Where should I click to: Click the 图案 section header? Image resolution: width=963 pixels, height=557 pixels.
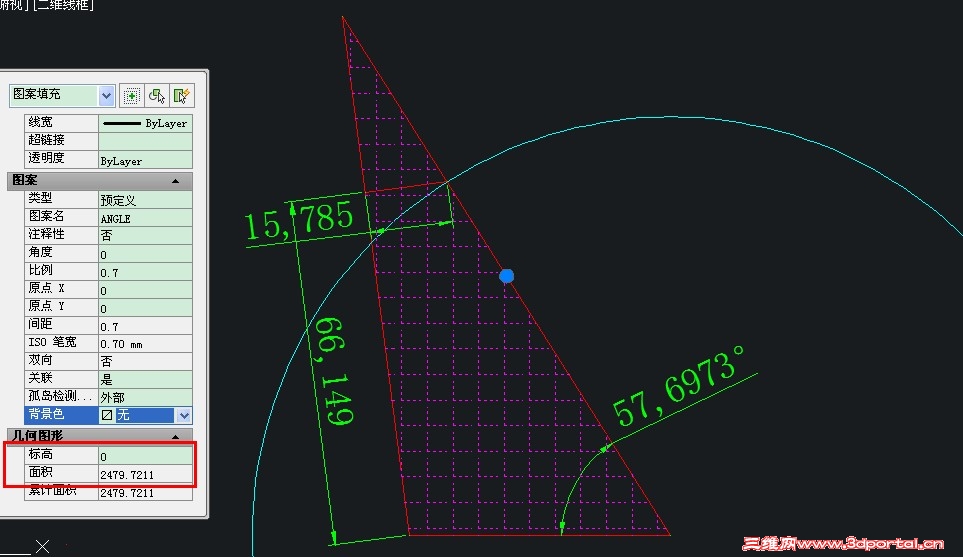click(x=99, y=181)
